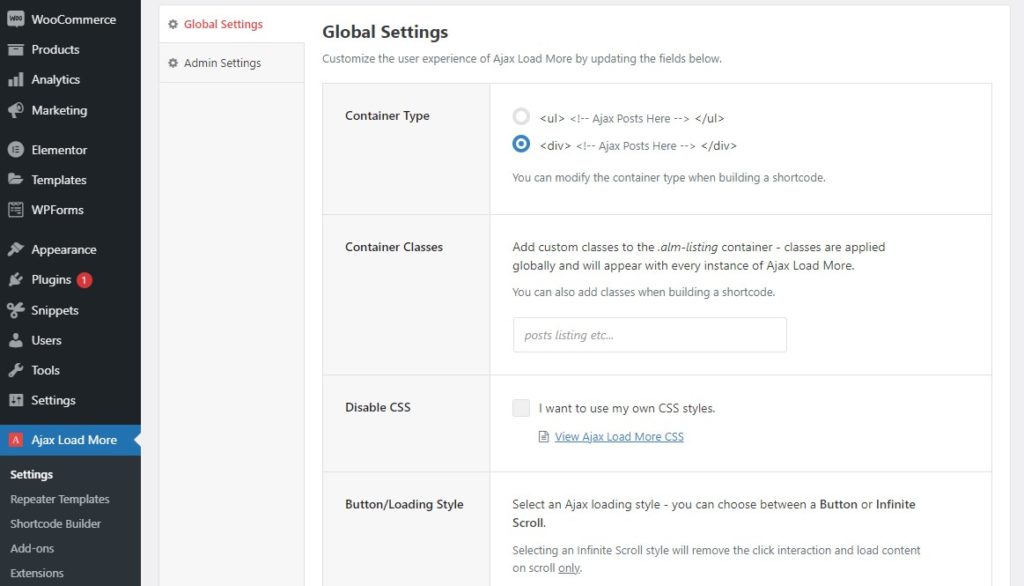Click the Container Classes text field

click(650, 335)
